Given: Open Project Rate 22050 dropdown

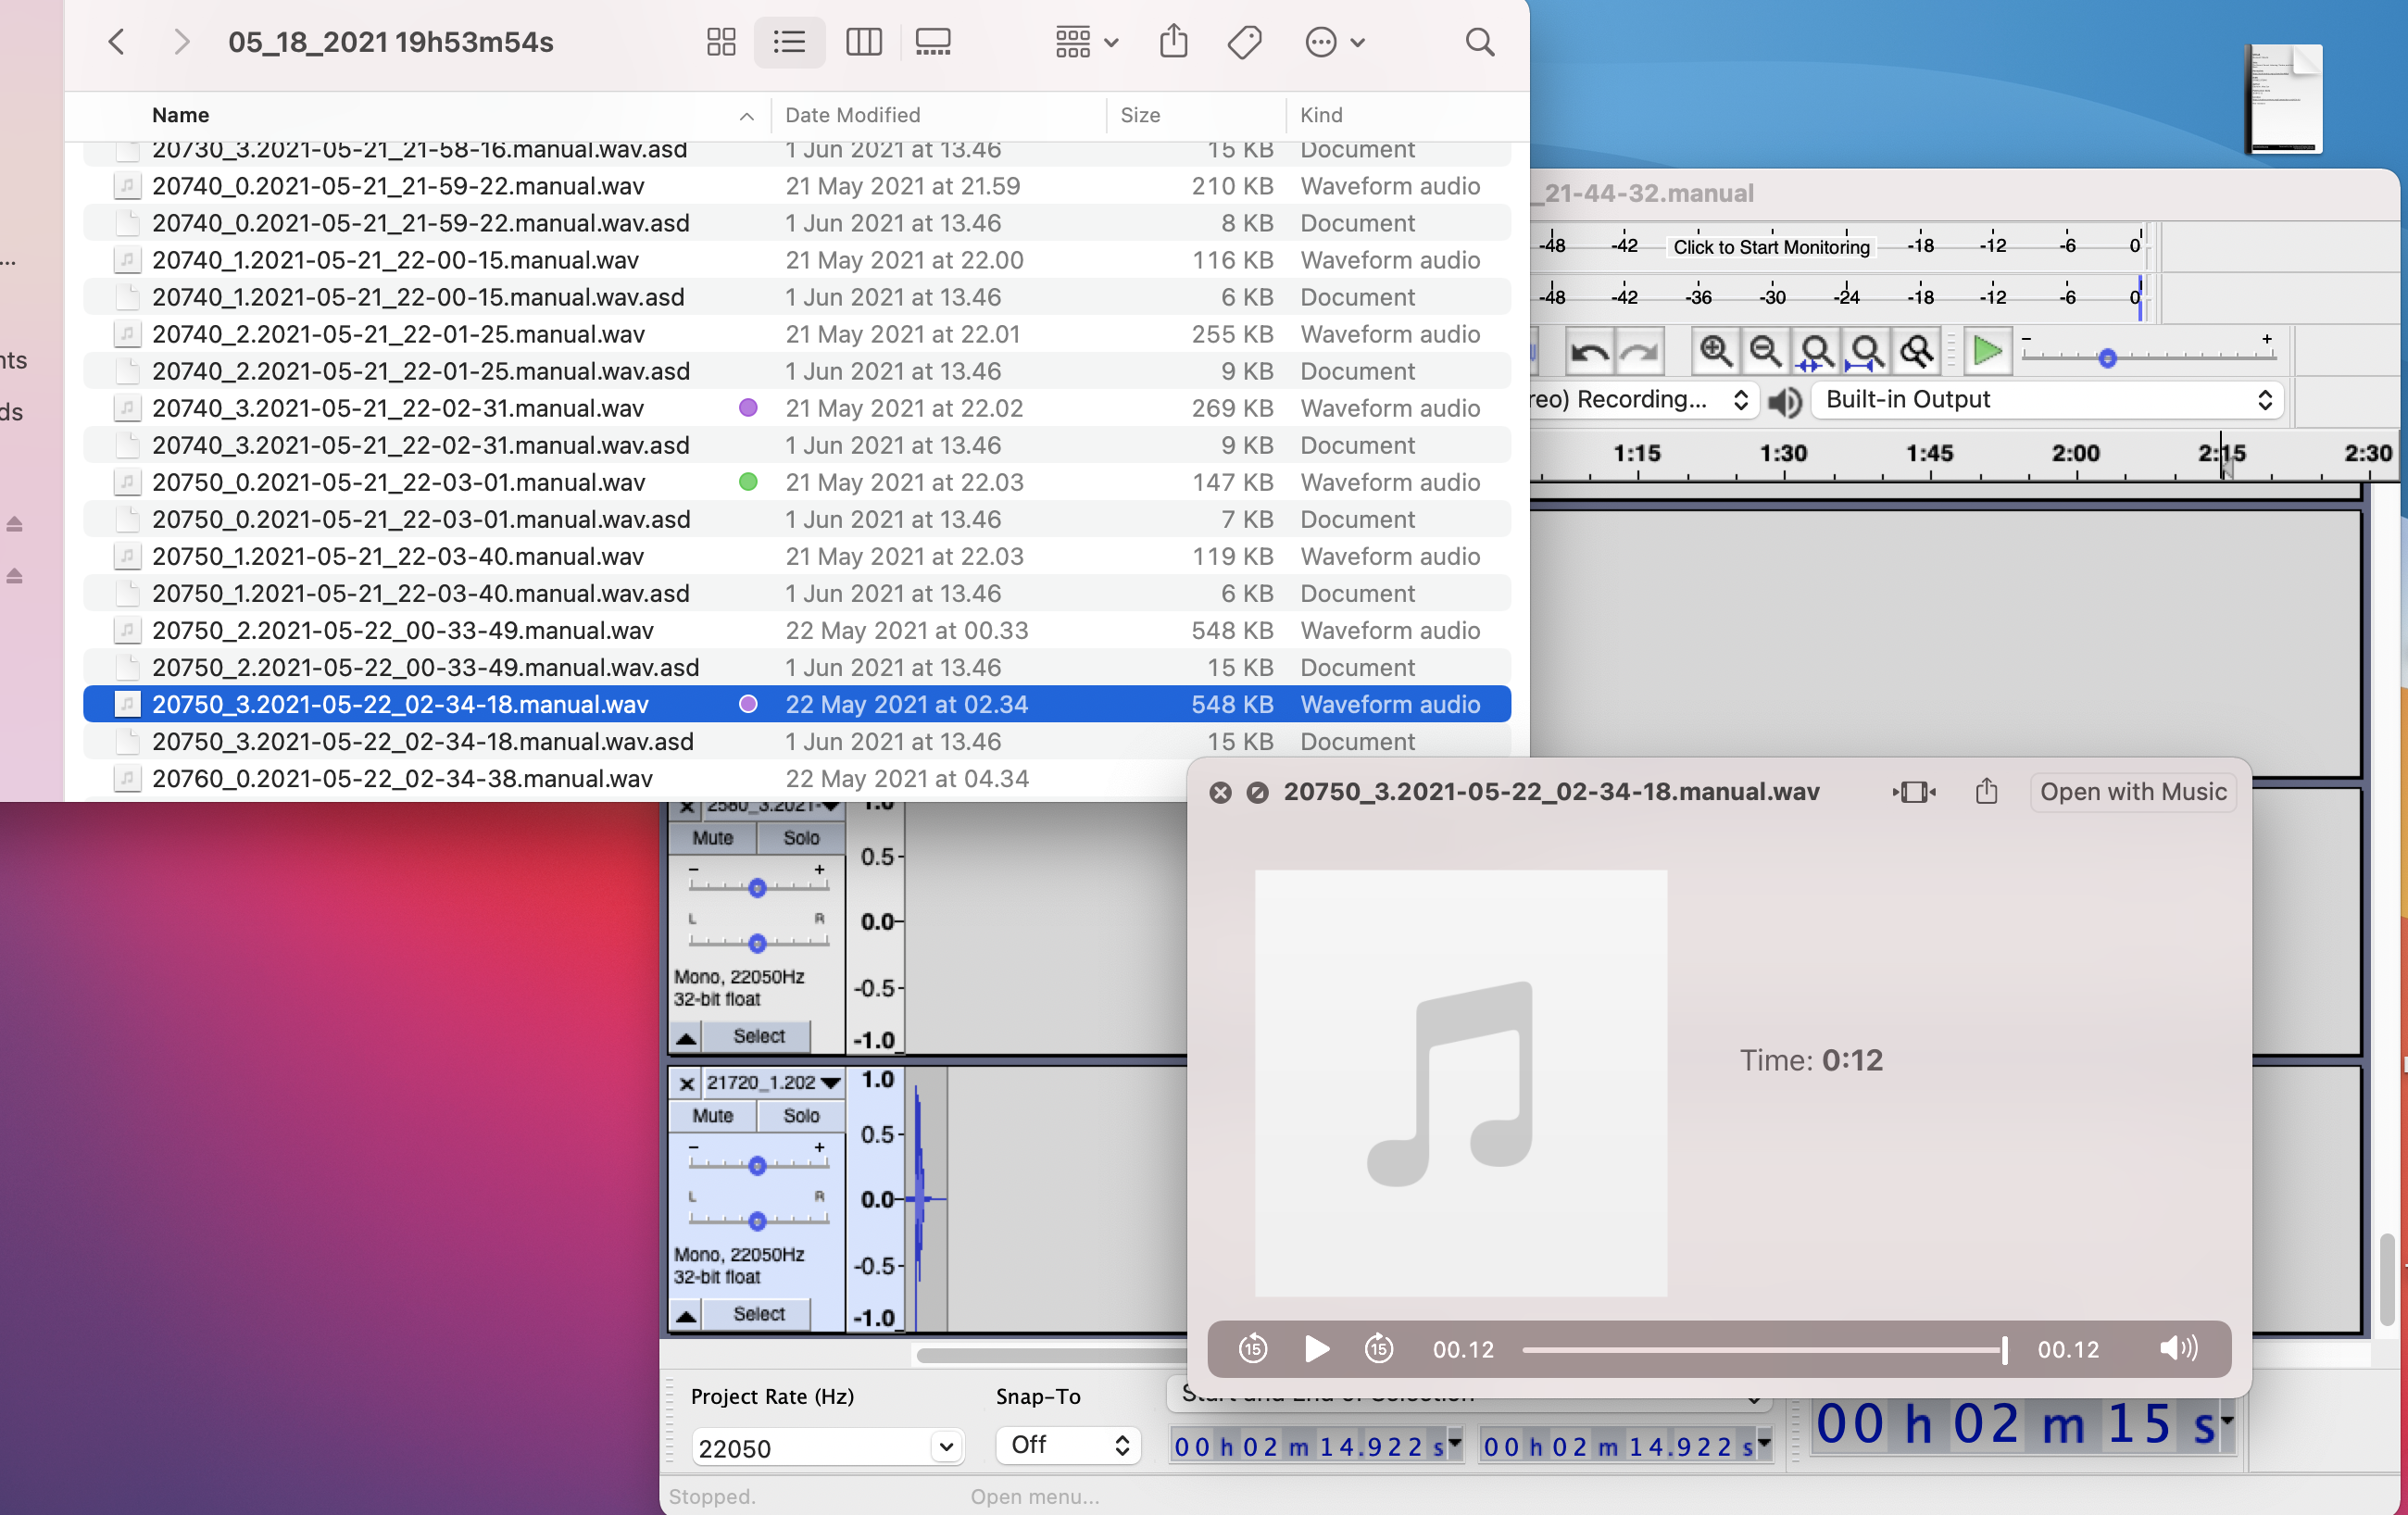Looking at the screenshot, I should [x=945, y=1447].
